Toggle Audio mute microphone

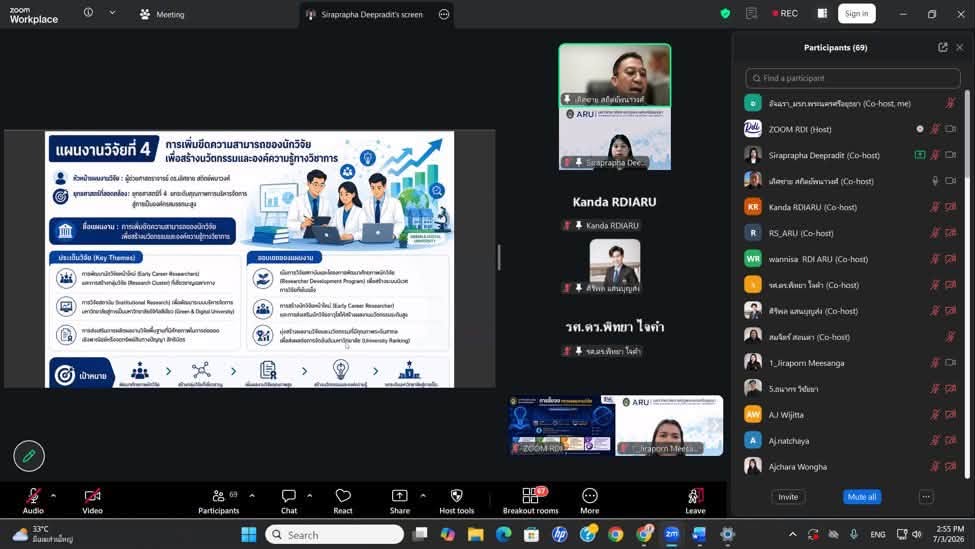pos(33,496)
